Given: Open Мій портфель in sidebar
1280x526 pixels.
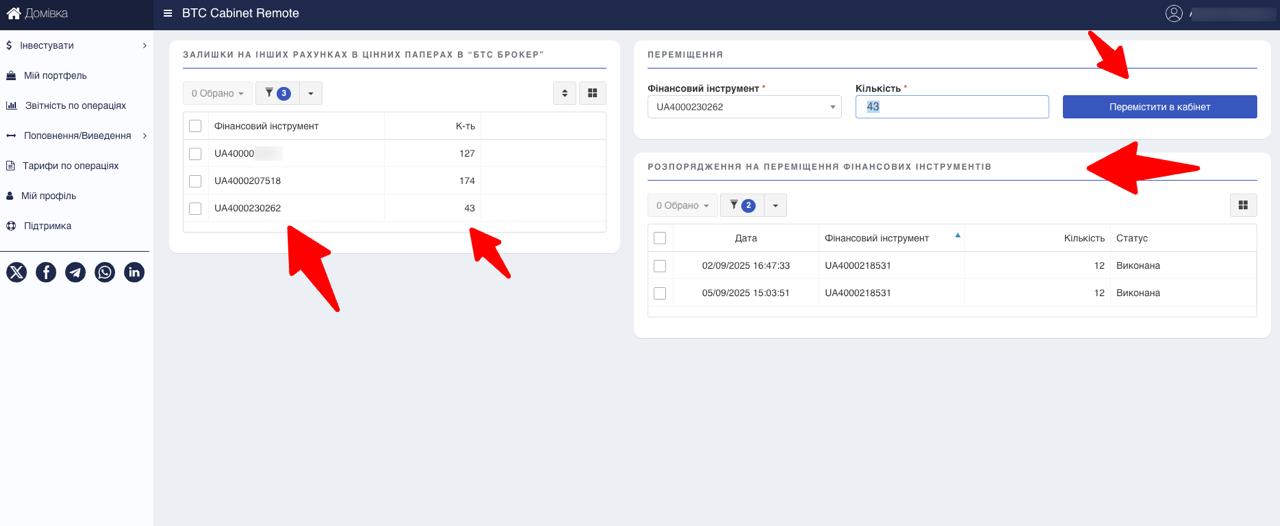Looking at the screenshot, I should coord(55,76).
